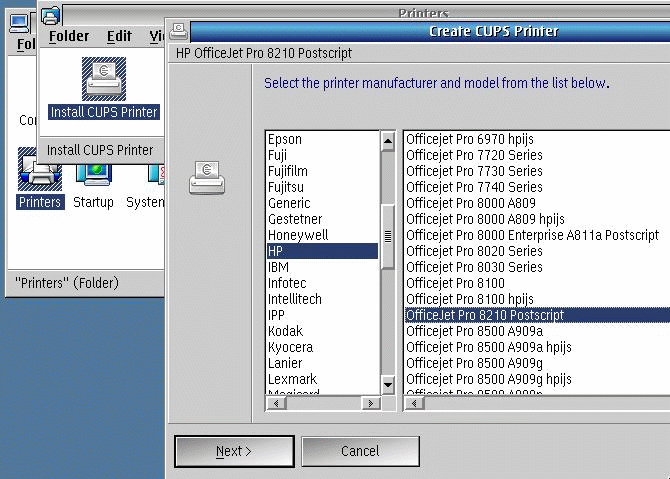Click manufacturer list vertical scrollbar thumb
Image resolution: width=670 pixels, height=479 pixels.
pos(388,237)
